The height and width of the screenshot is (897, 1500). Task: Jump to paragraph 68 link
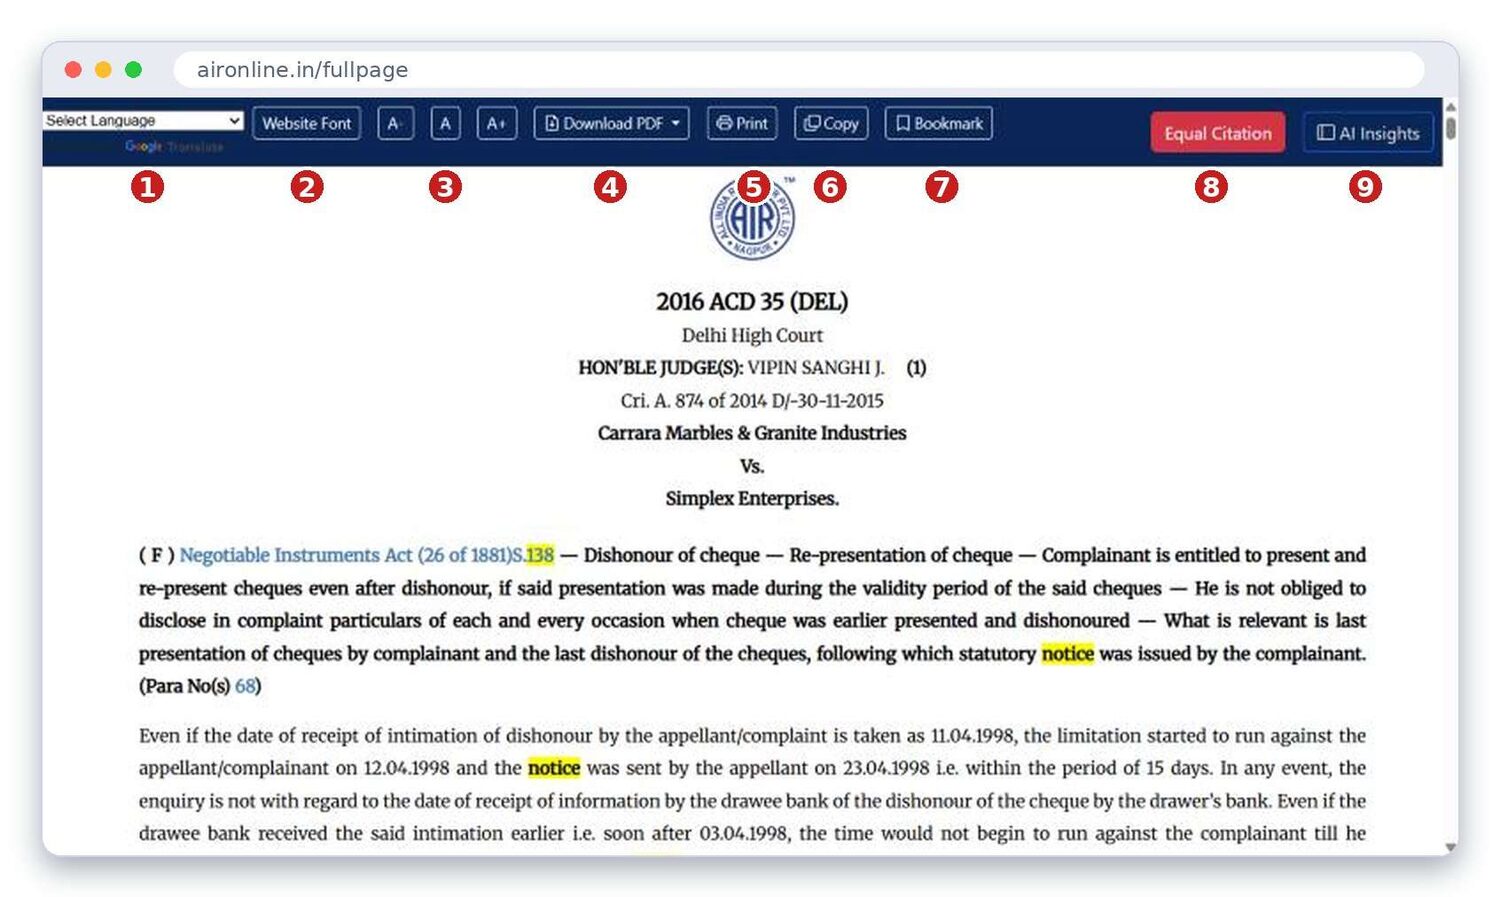[245, 686]
